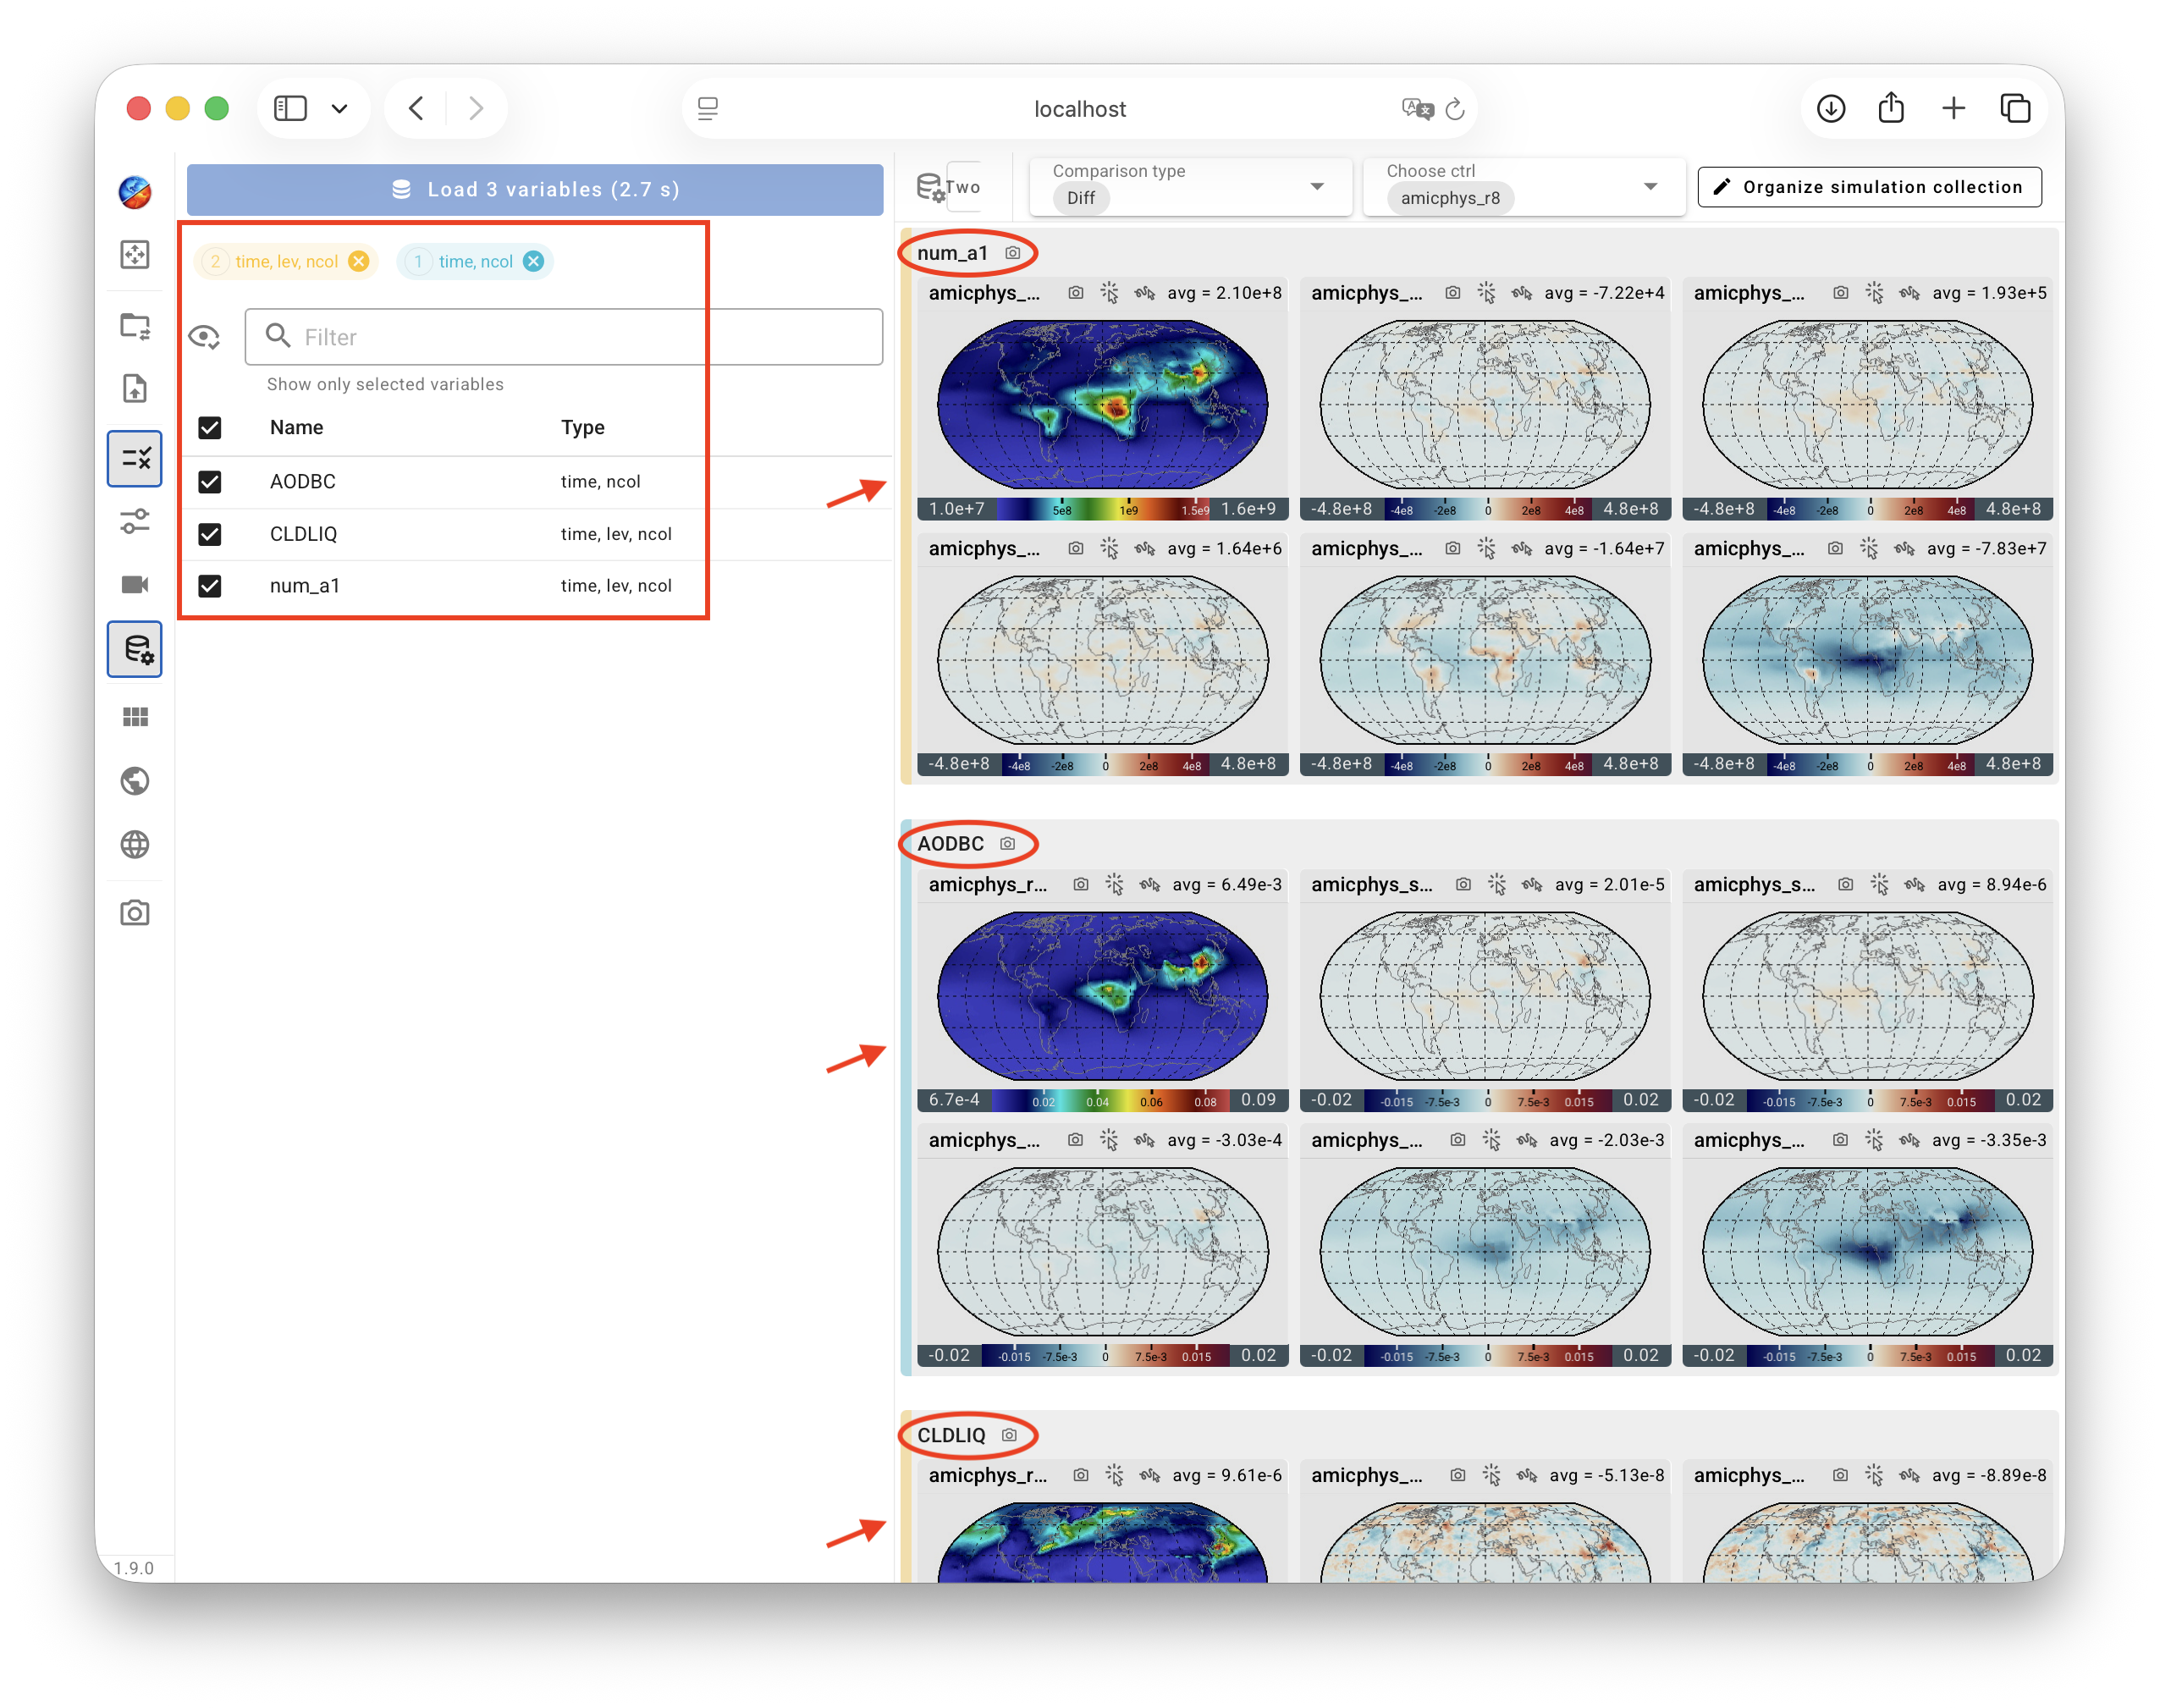Click the video camera icon in sidebar
This screenshot has height=1708, width=2160.
coord(135,584)
